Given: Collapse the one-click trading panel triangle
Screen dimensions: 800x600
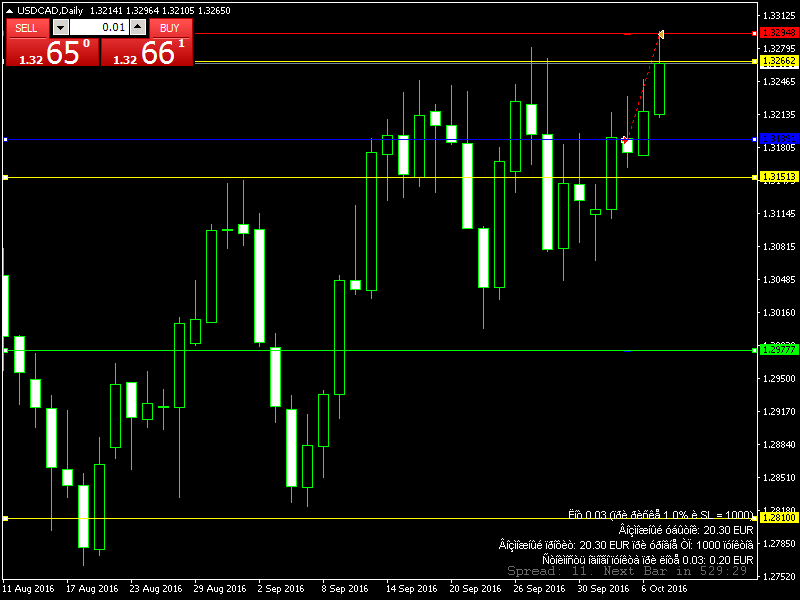Looking at the screenshot, I should point(9,11).
